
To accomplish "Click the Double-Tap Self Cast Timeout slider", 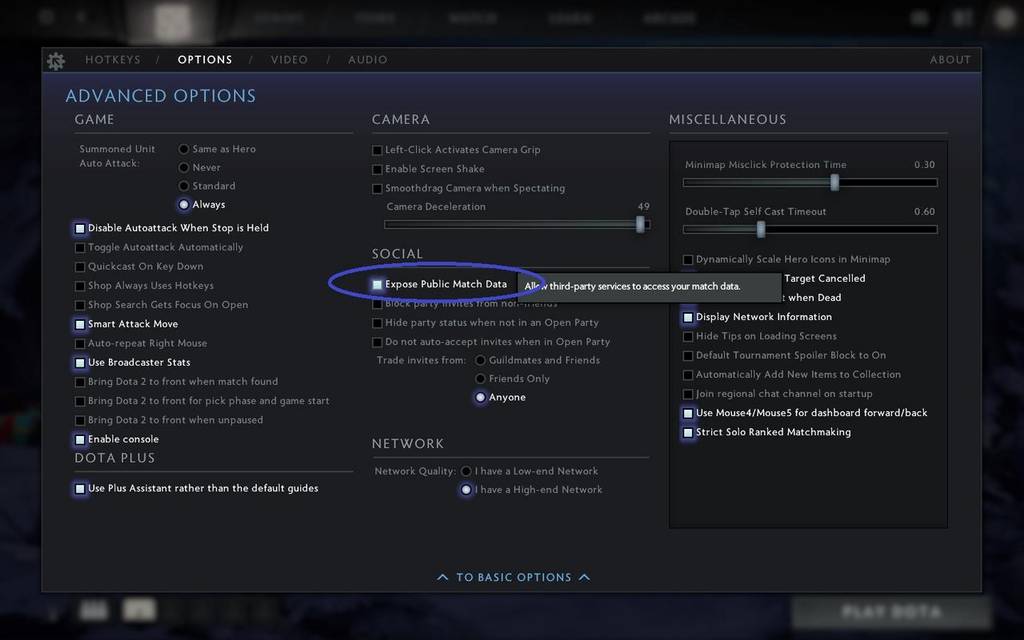I will point(761,229).
